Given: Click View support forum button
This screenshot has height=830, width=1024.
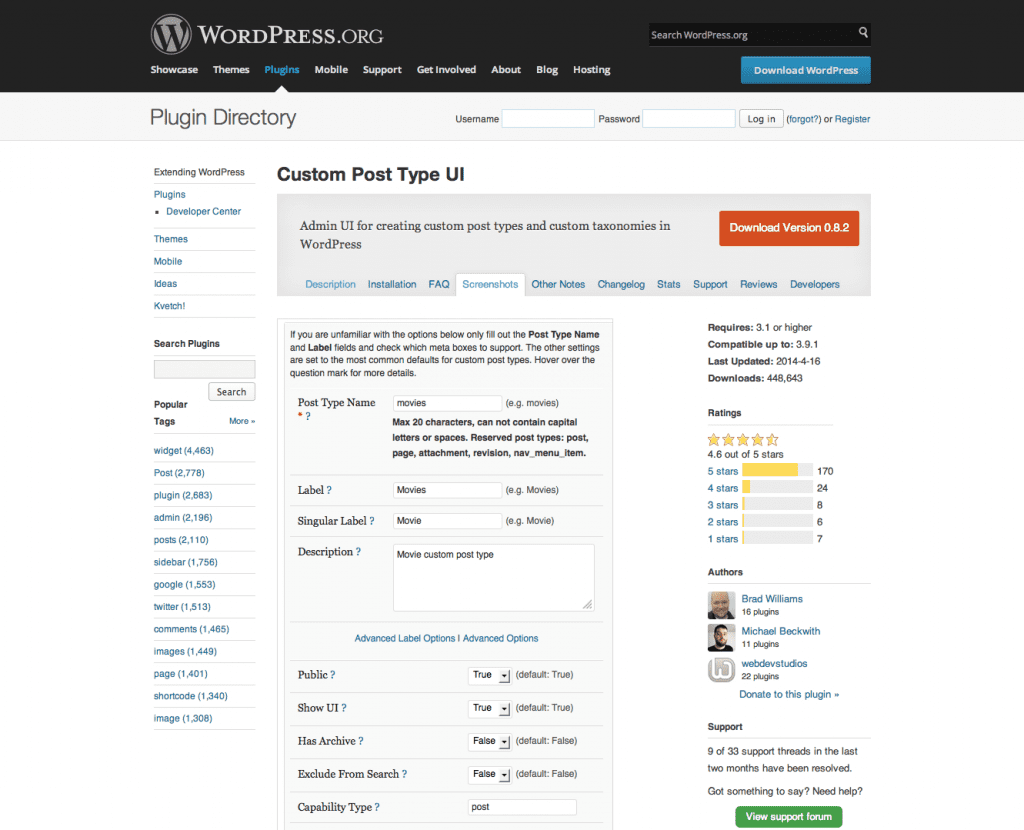Looking at the screenshot, I should tap(788, 817).
